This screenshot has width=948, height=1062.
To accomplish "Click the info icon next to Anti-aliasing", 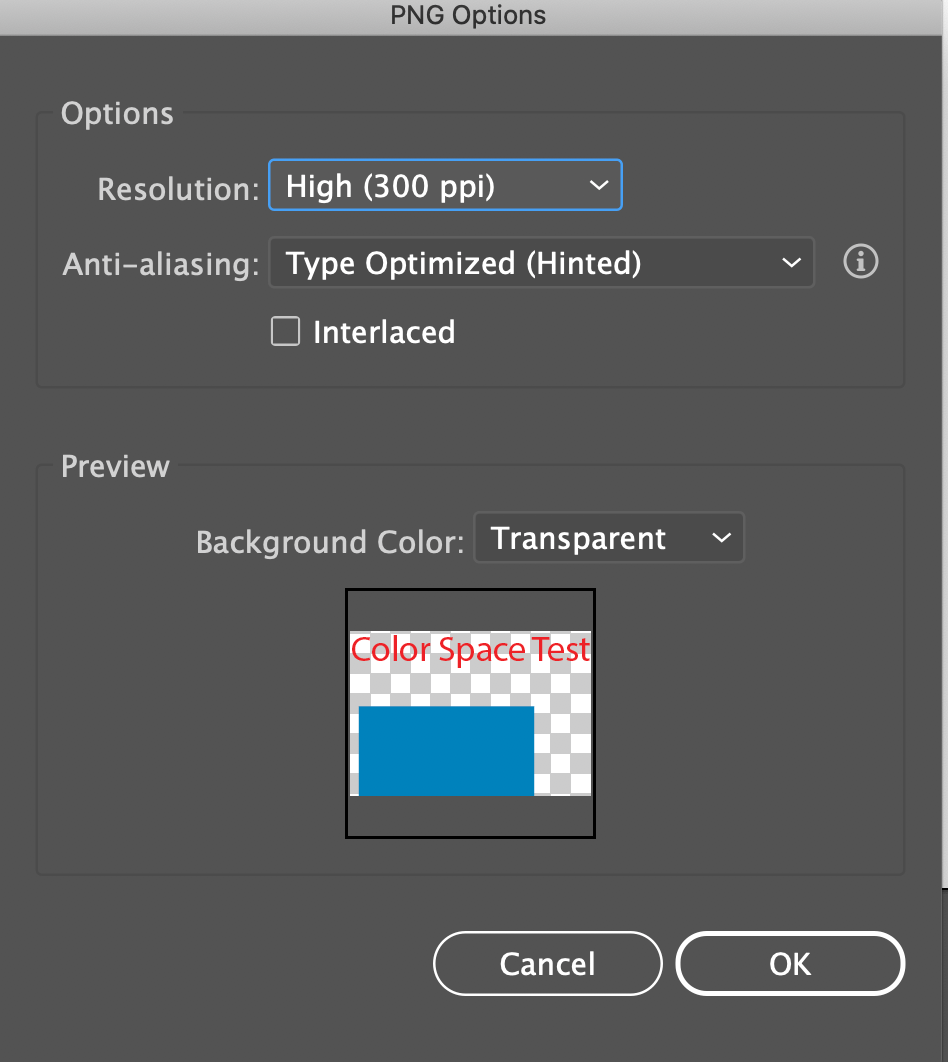I will [860, 262].
